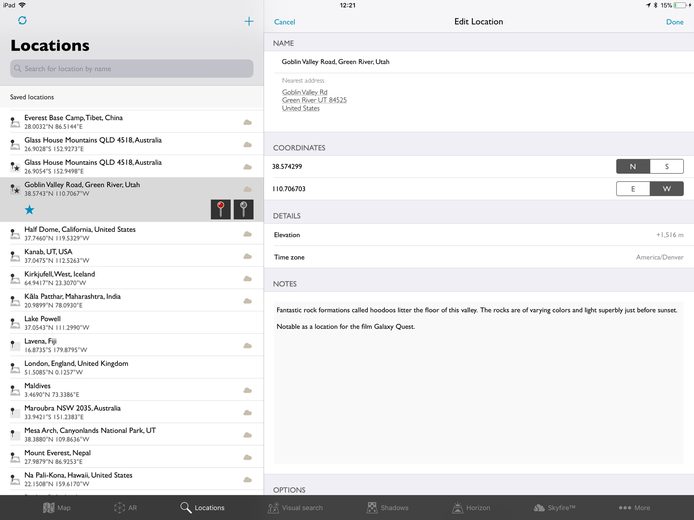Open the AR tab
The image size is (694, 520).
pyautogui.click(x=126, y=508)
